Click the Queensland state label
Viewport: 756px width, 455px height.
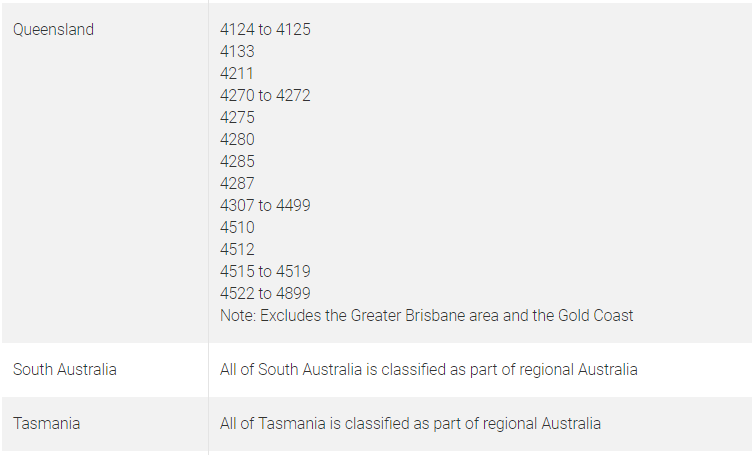[x=53, y=30]
